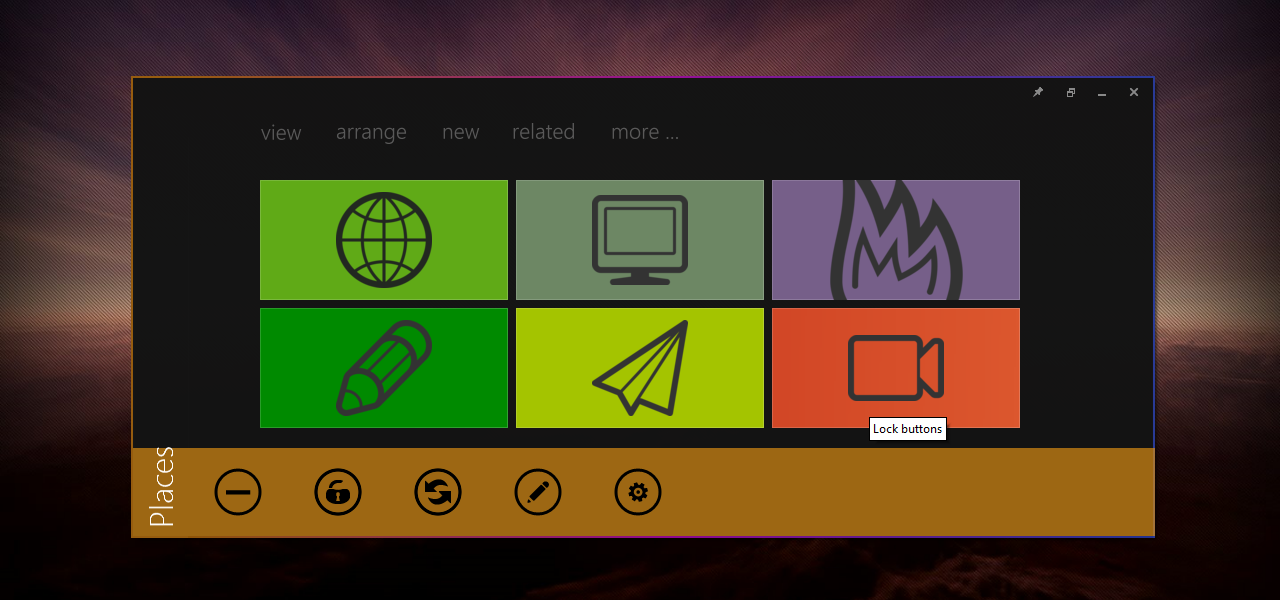Open settings with the gear icon

(638, 492)
